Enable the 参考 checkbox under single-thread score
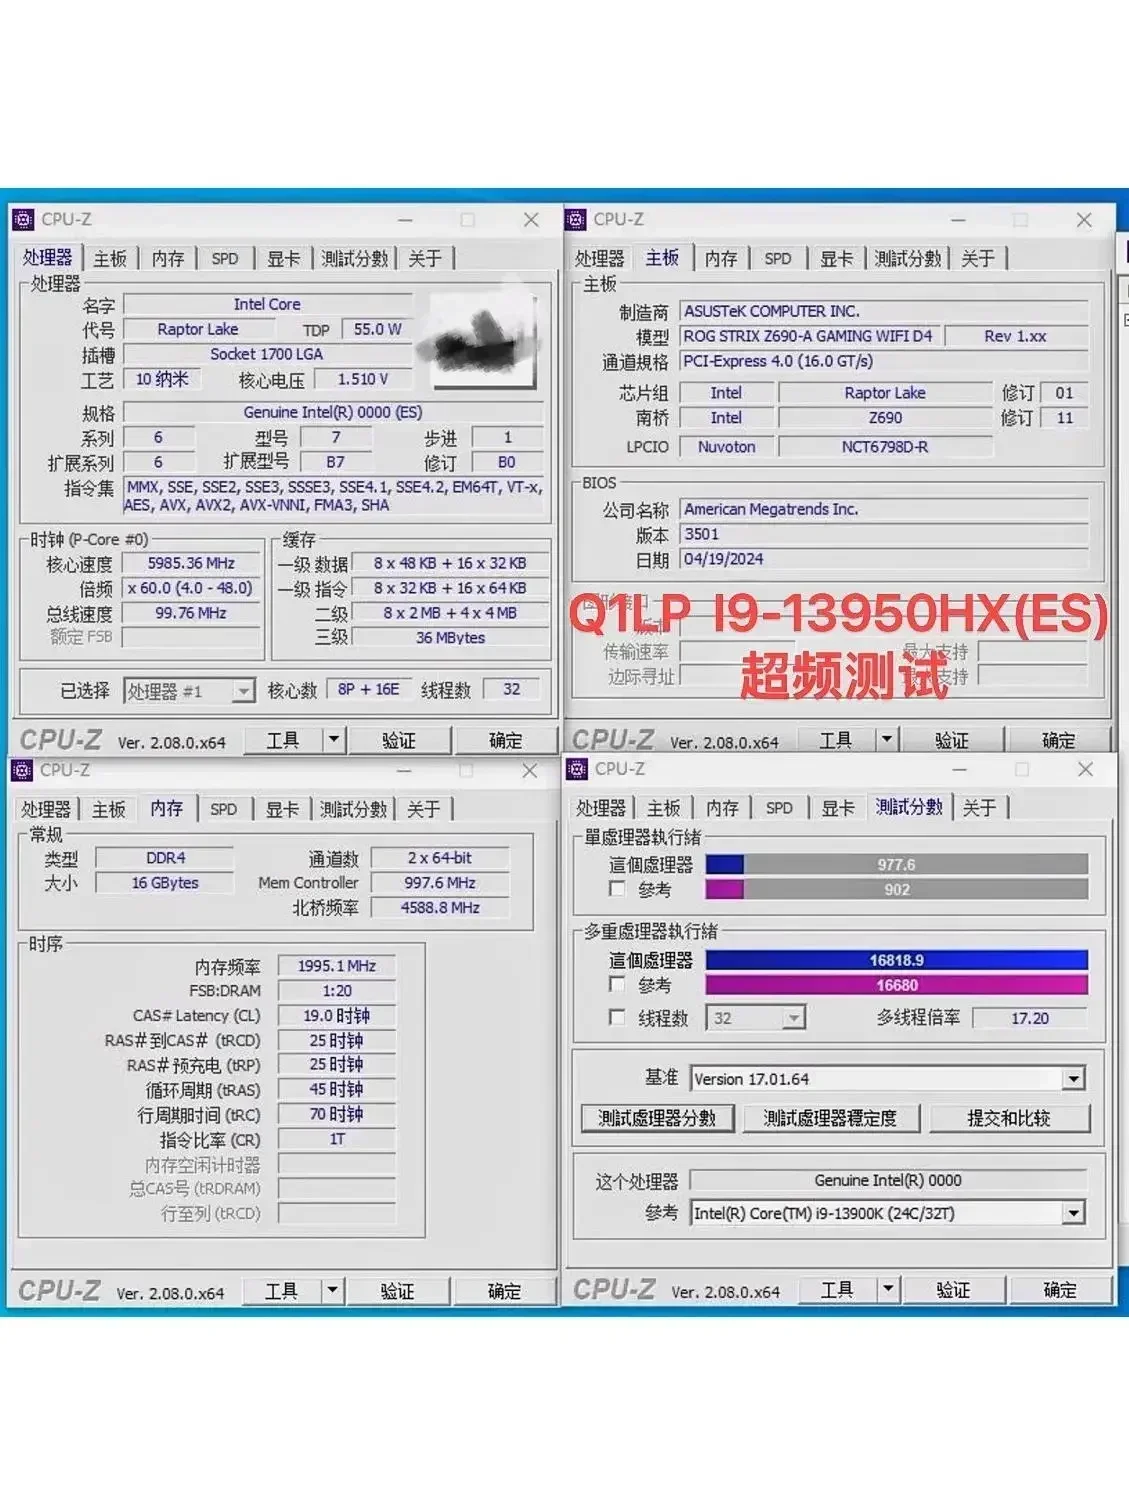Viewport: 1129px width, 1505px height. 619,889
